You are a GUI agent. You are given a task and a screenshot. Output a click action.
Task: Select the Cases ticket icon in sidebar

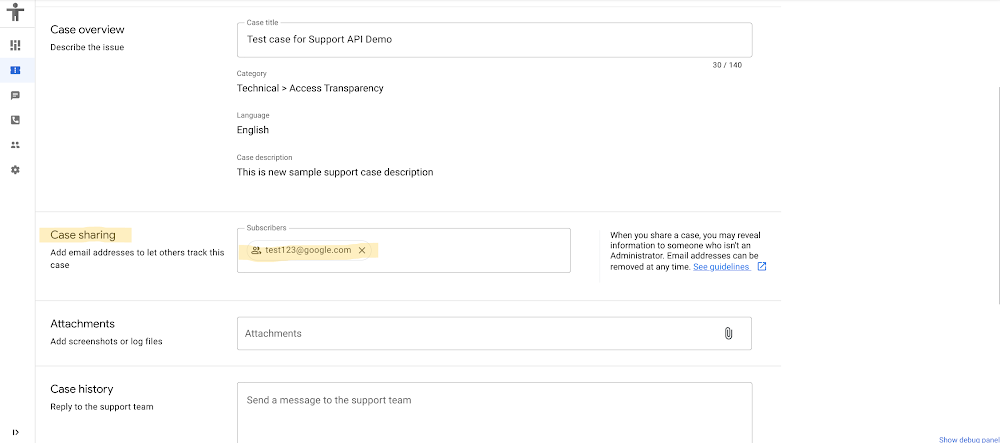point(15,70)
